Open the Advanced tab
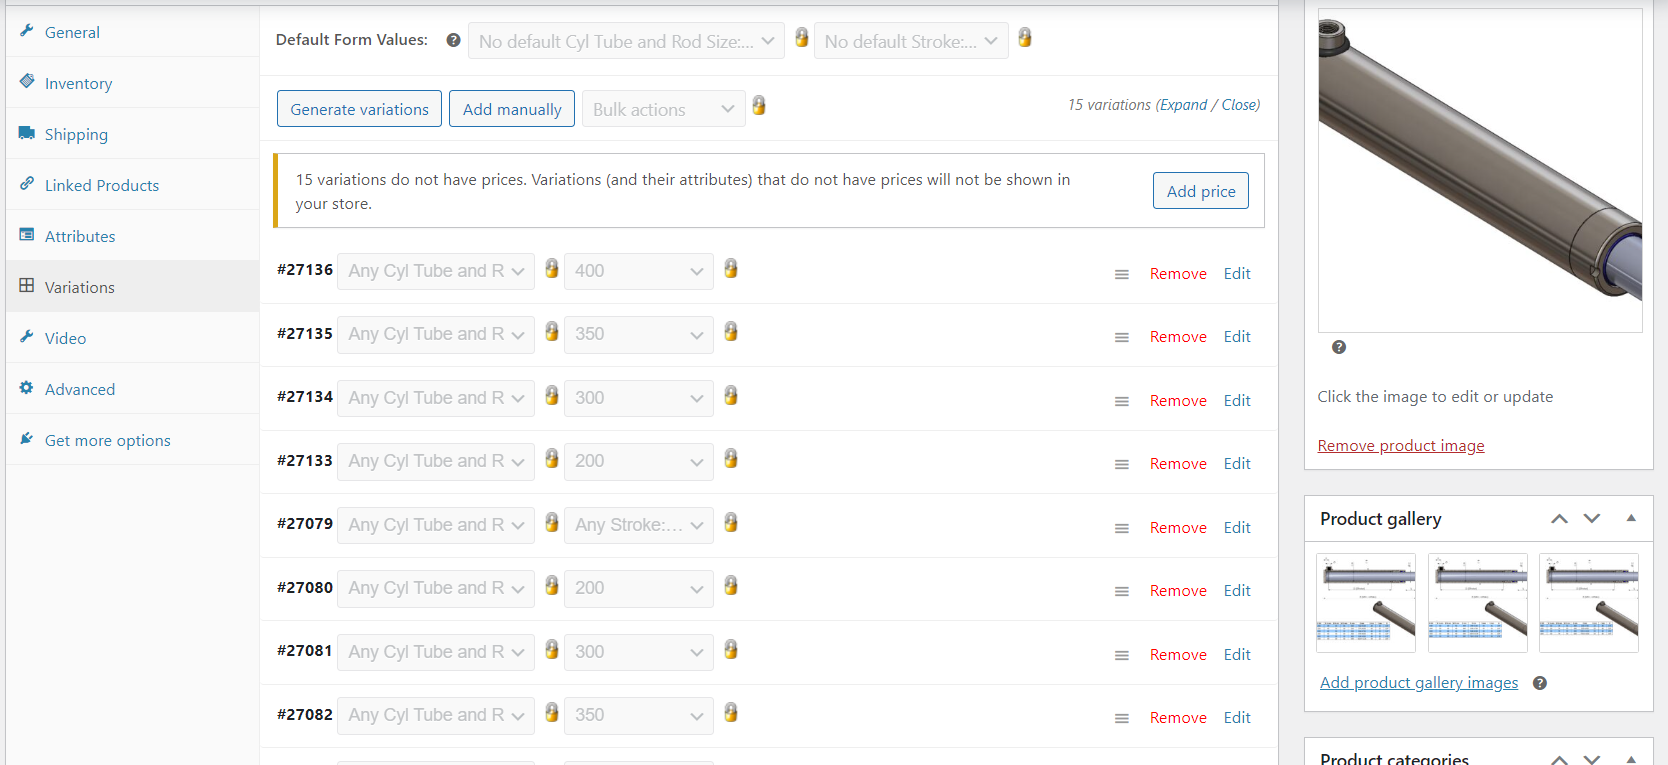Image resolution: width=1668 pixels, height=765 pixels. (x=132, y=389)
